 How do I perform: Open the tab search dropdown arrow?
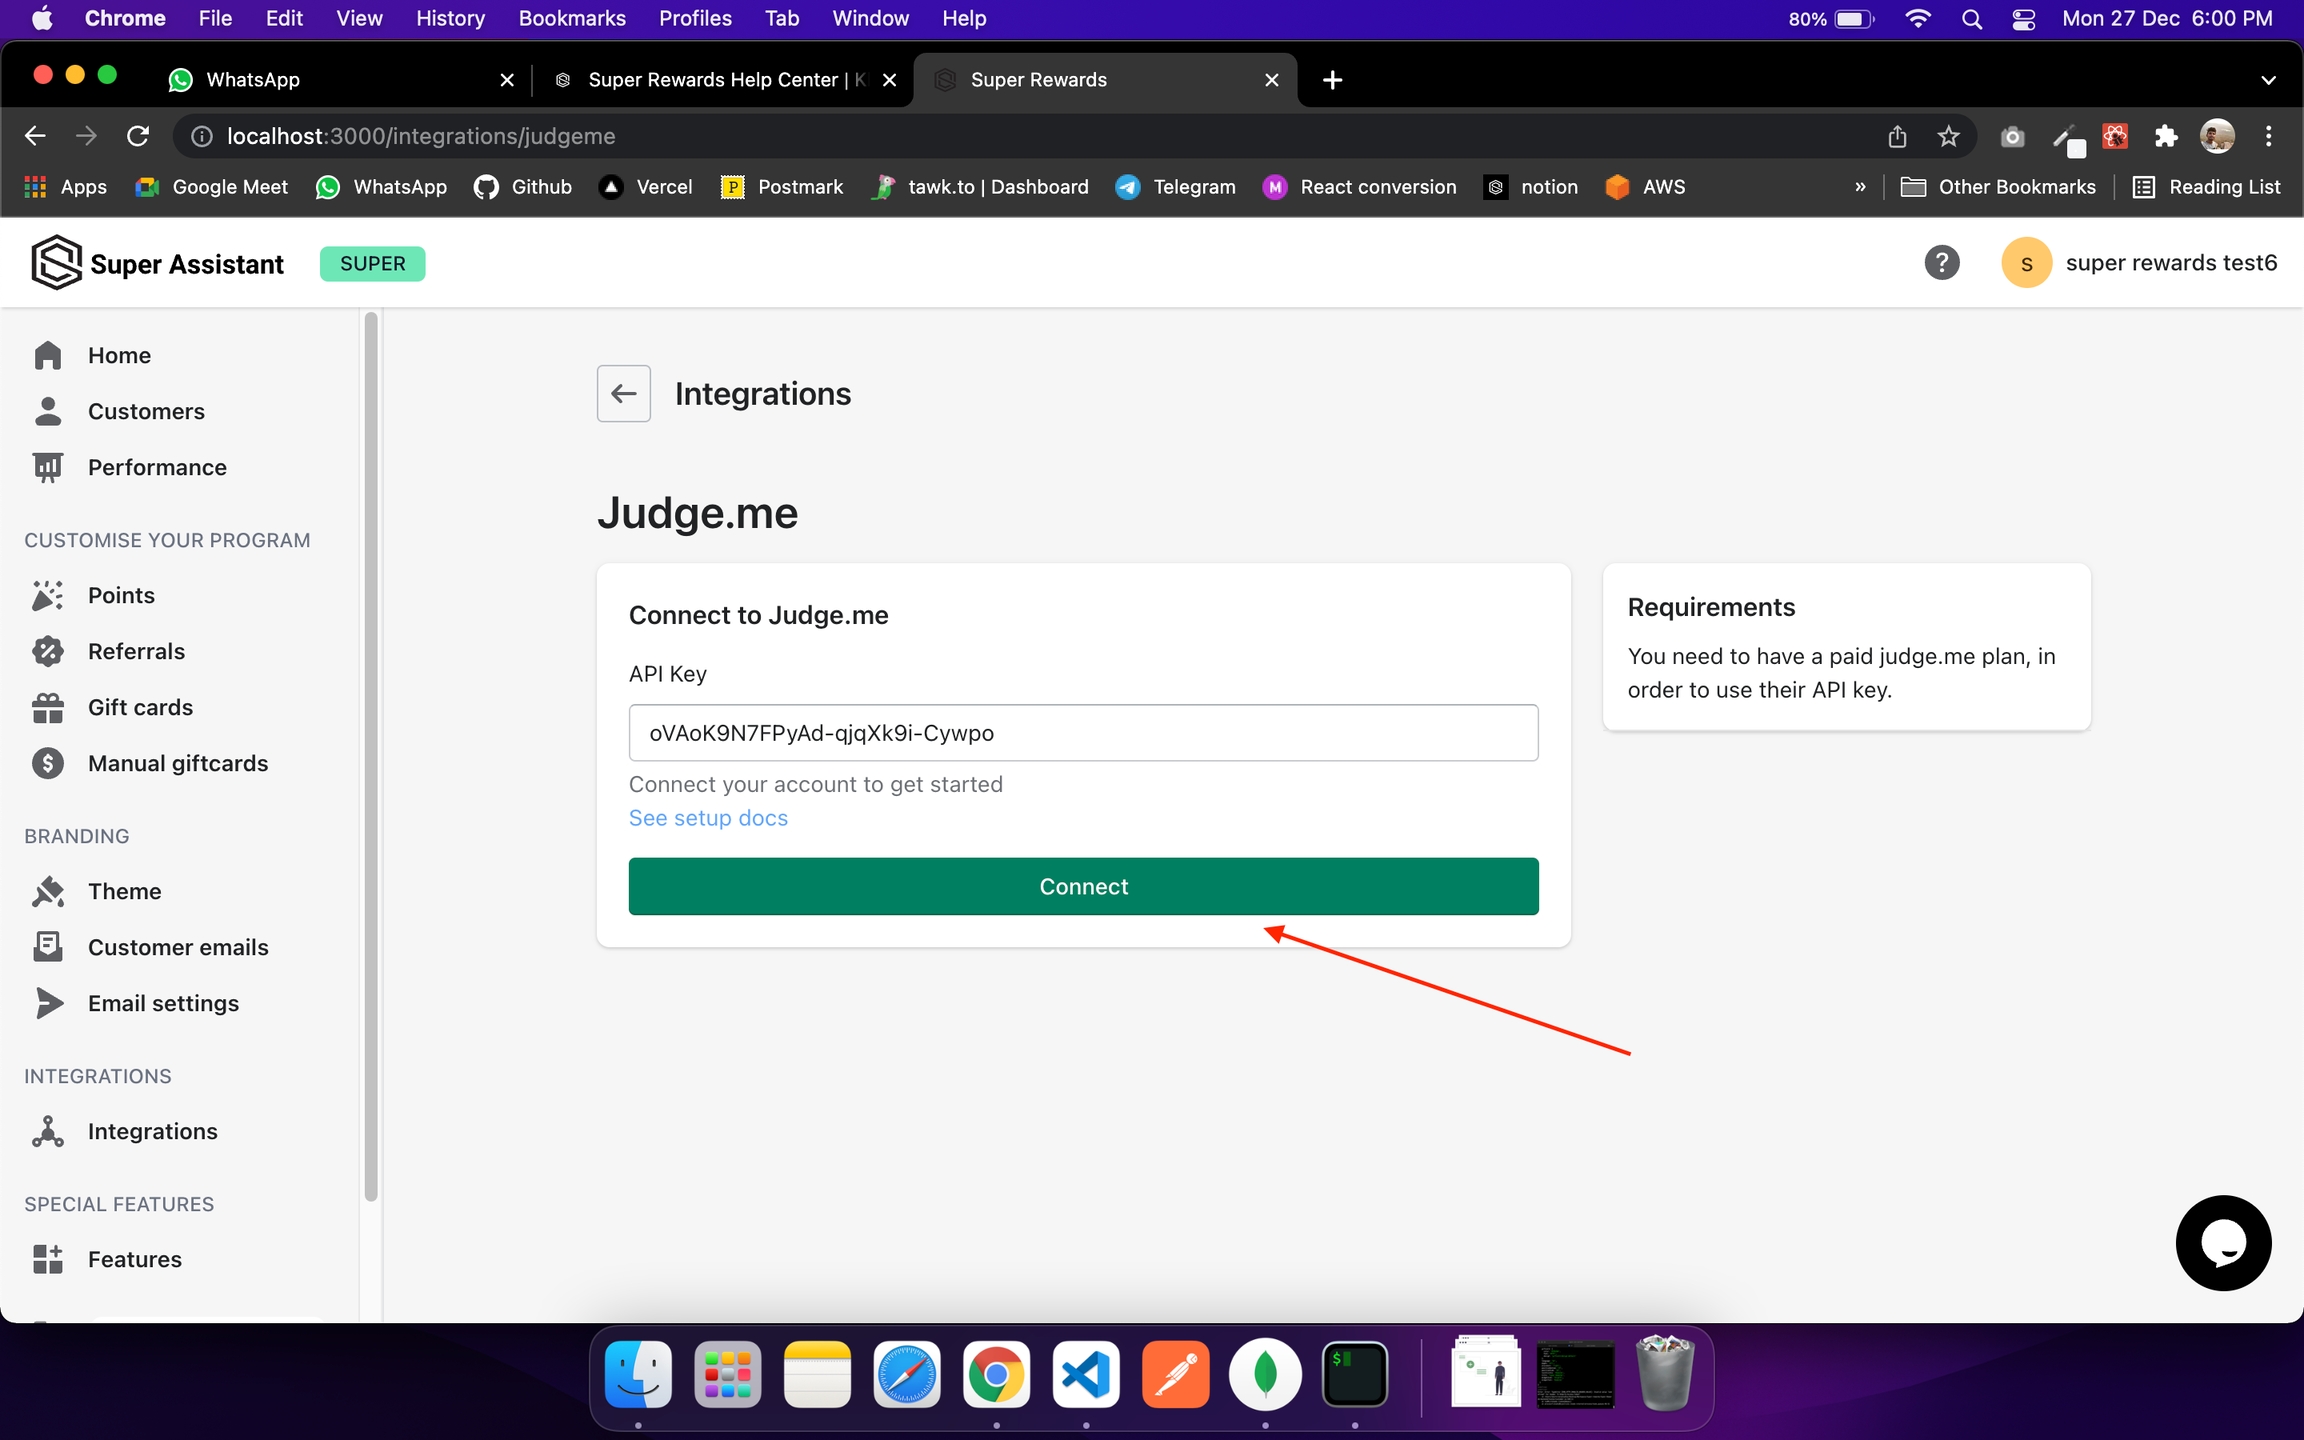point(2268,80)
